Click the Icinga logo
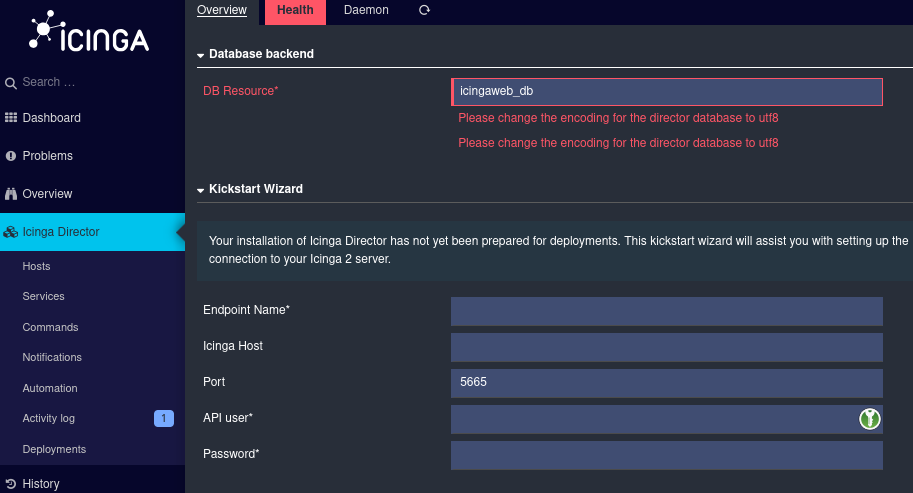 point(89,31)
